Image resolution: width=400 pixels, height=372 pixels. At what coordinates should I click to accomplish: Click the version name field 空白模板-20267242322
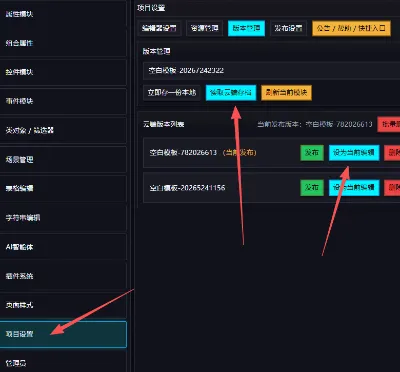pyautogui.click(x=271, y=70)
